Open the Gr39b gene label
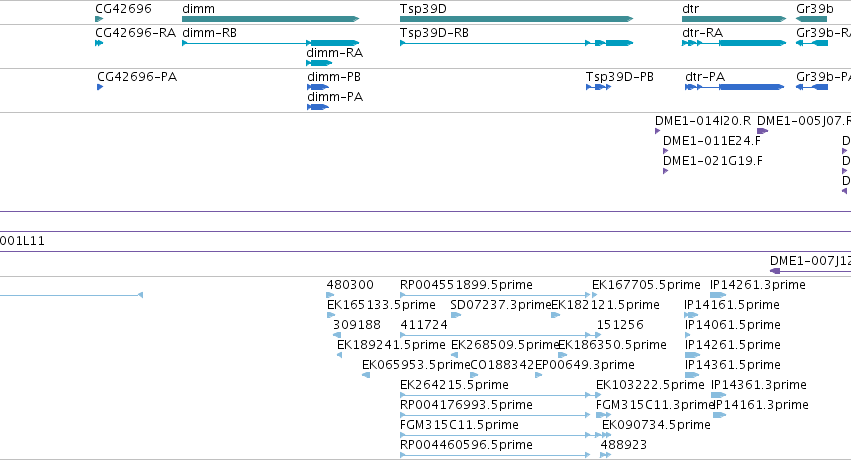Screen dimensions: 851x460 click(x=815, y=9)
